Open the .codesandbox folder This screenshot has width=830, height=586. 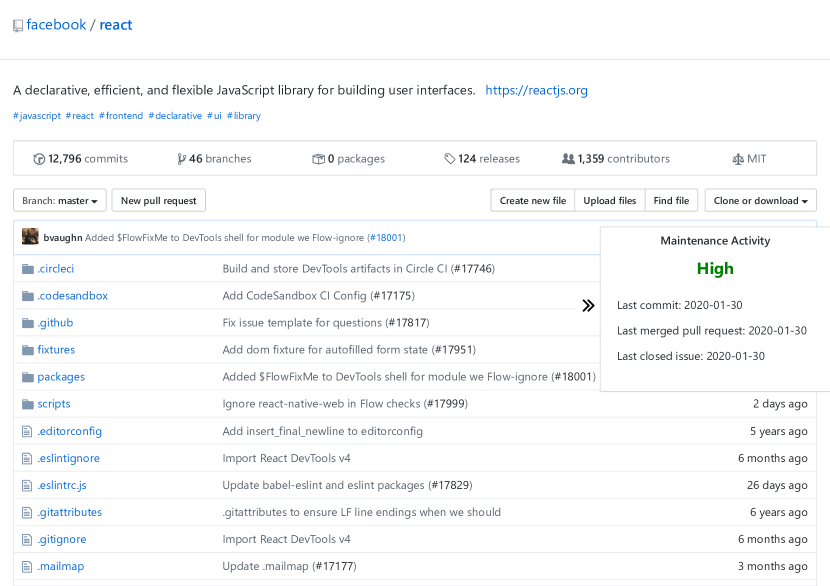[x=73, y=296]
